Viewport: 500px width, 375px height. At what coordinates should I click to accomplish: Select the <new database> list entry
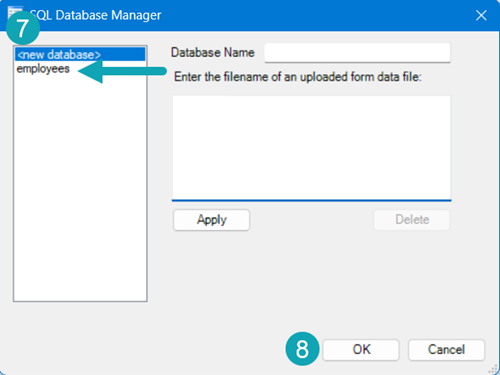point(80,54)
